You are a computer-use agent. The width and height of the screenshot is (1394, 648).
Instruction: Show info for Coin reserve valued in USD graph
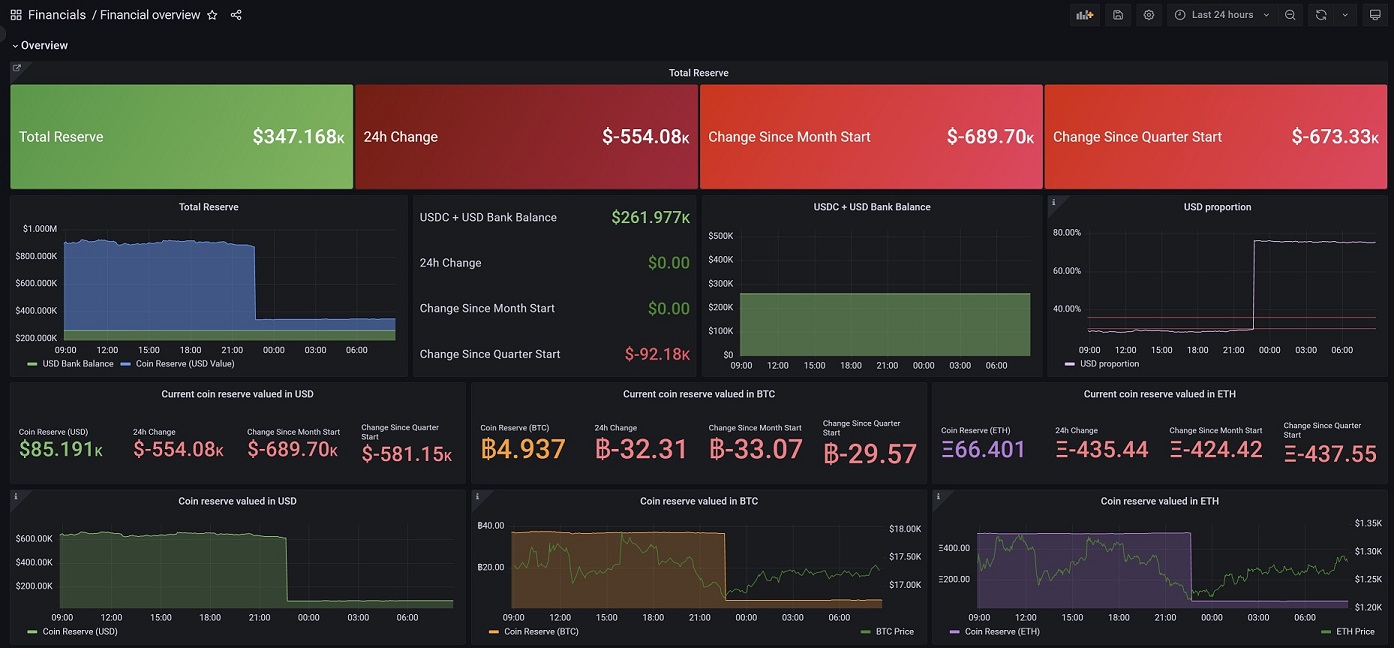16,495
